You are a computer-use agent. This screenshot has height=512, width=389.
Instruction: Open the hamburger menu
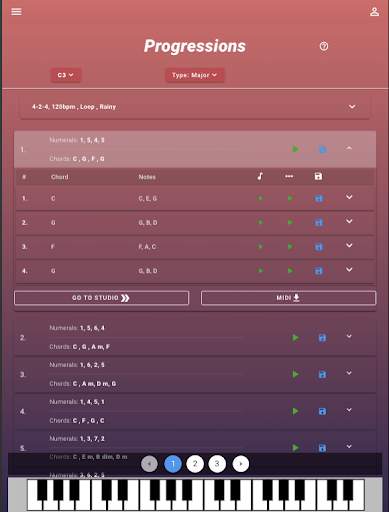click(16, 12)
